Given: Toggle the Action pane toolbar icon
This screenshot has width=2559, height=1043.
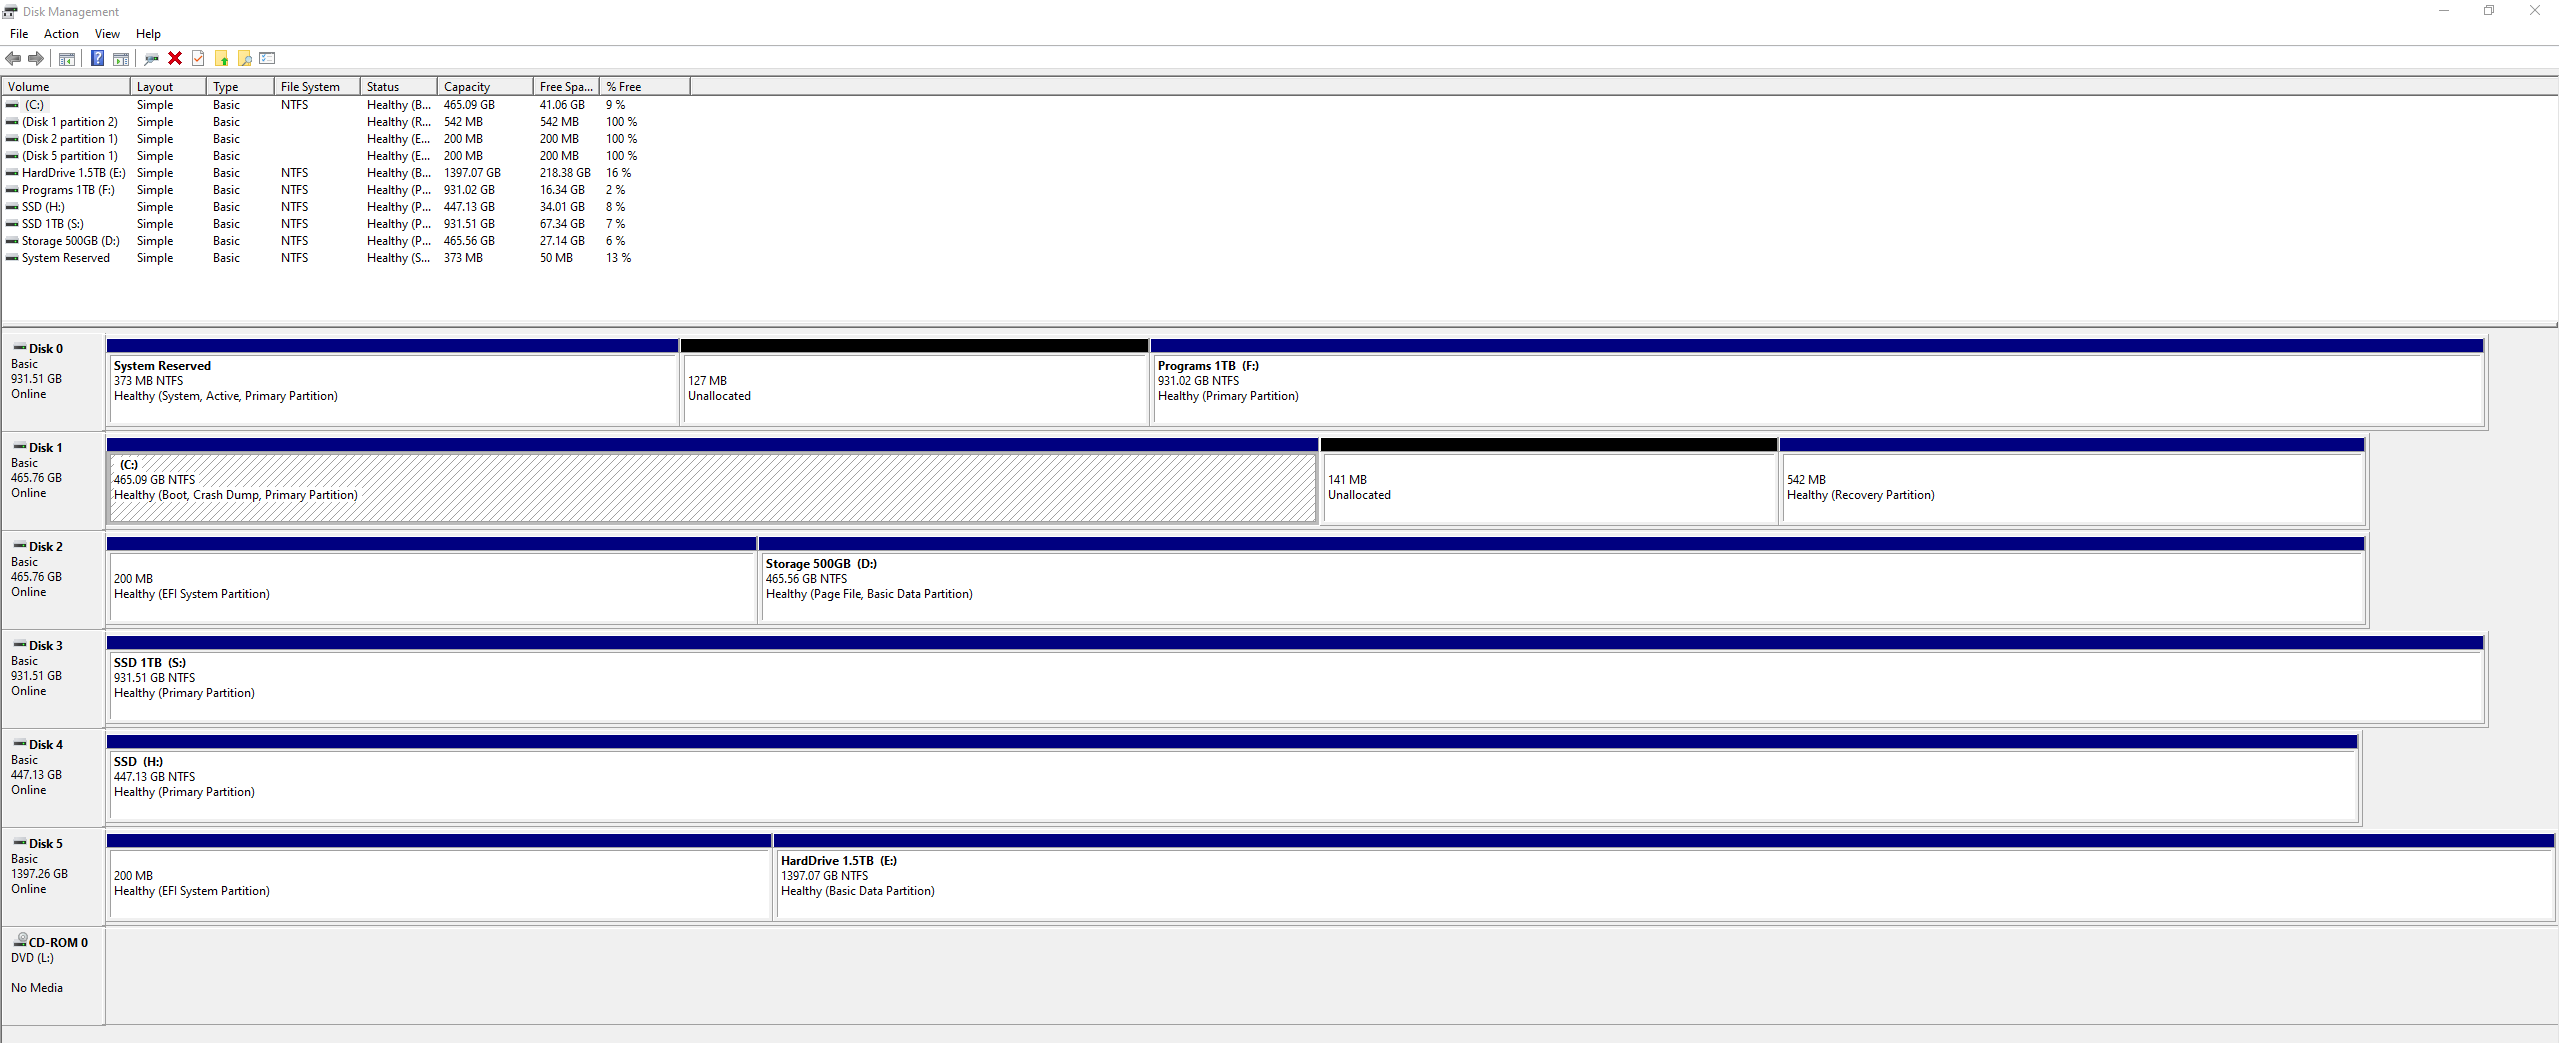Looking at the screenshot, I should [x=121, y=58].
